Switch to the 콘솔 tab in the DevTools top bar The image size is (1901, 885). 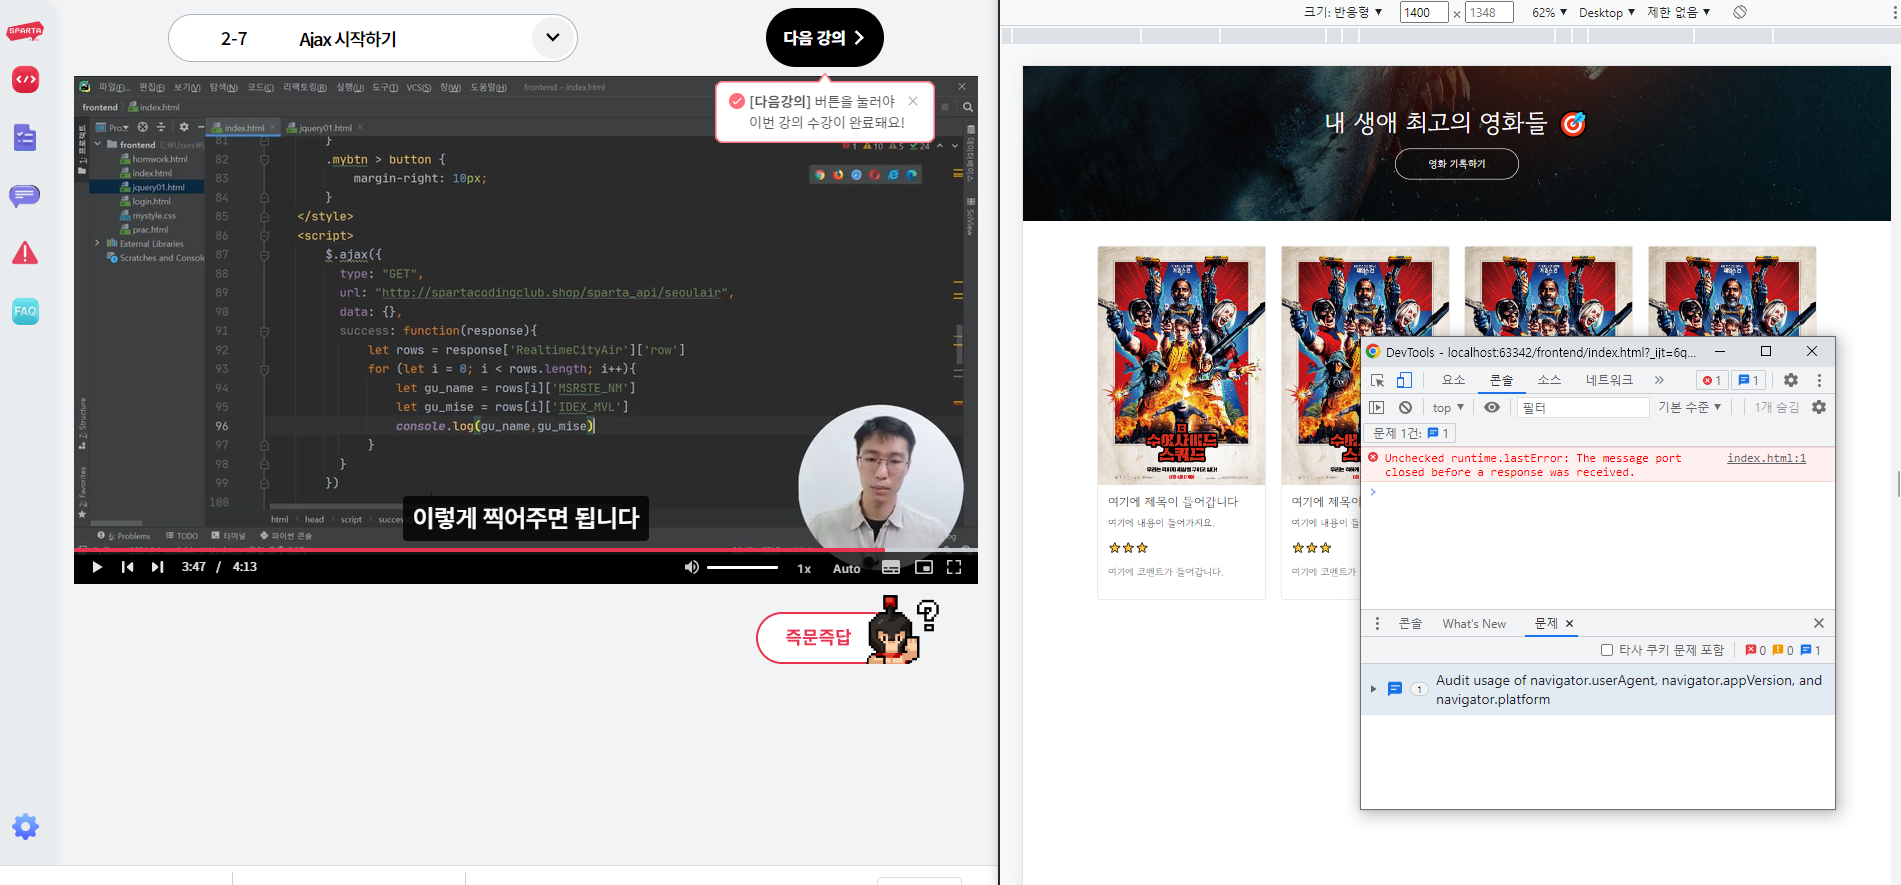click(1501, 380)
